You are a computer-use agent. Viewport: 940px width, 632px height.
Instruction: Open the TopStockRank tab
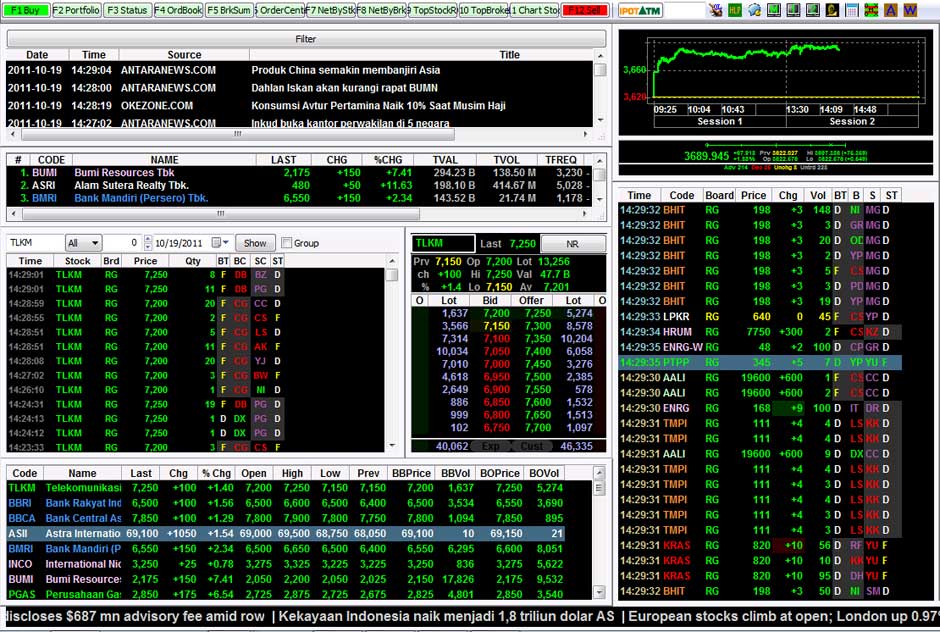click(x=432, y=10)
